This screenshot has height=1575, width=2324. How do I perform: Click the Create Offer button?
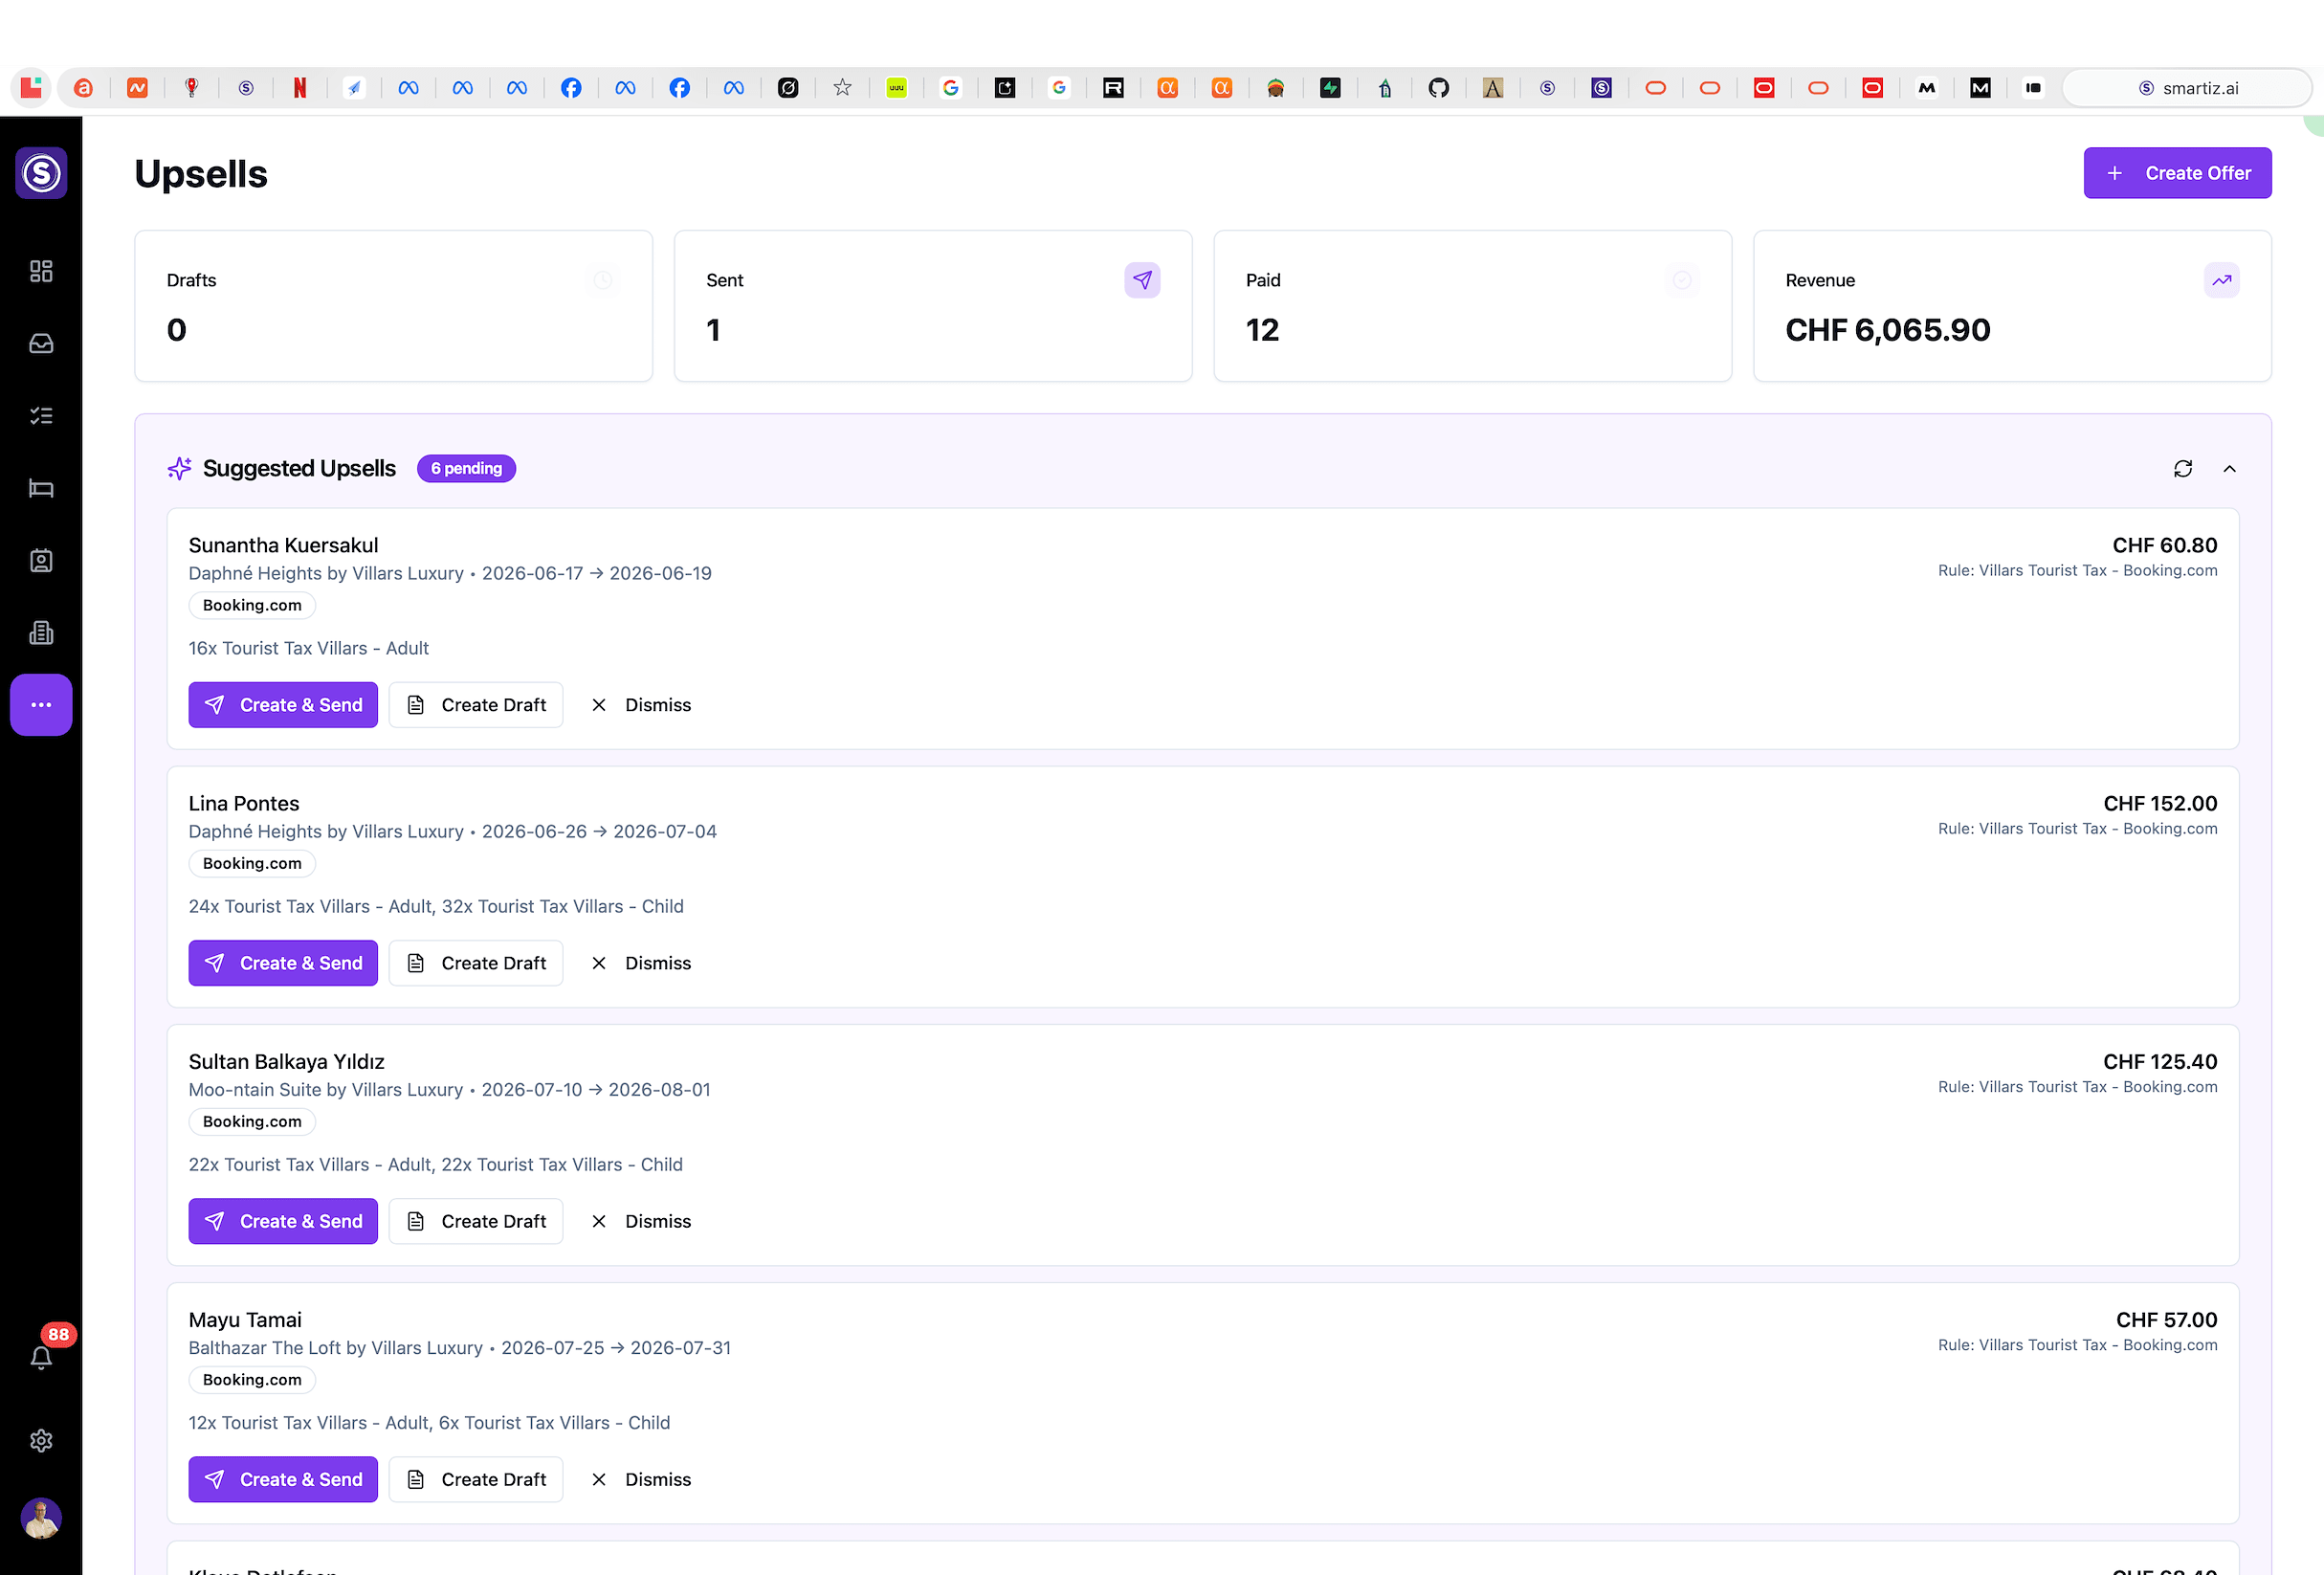(2178, 173)
